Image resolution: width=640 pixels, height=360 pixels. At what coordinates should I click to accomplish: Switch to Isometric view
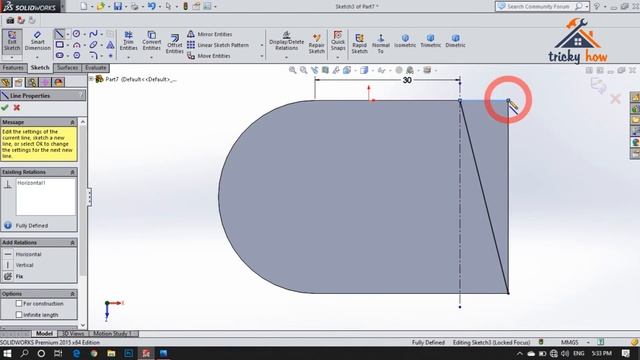pyautogui.click(x=405, y=41)
